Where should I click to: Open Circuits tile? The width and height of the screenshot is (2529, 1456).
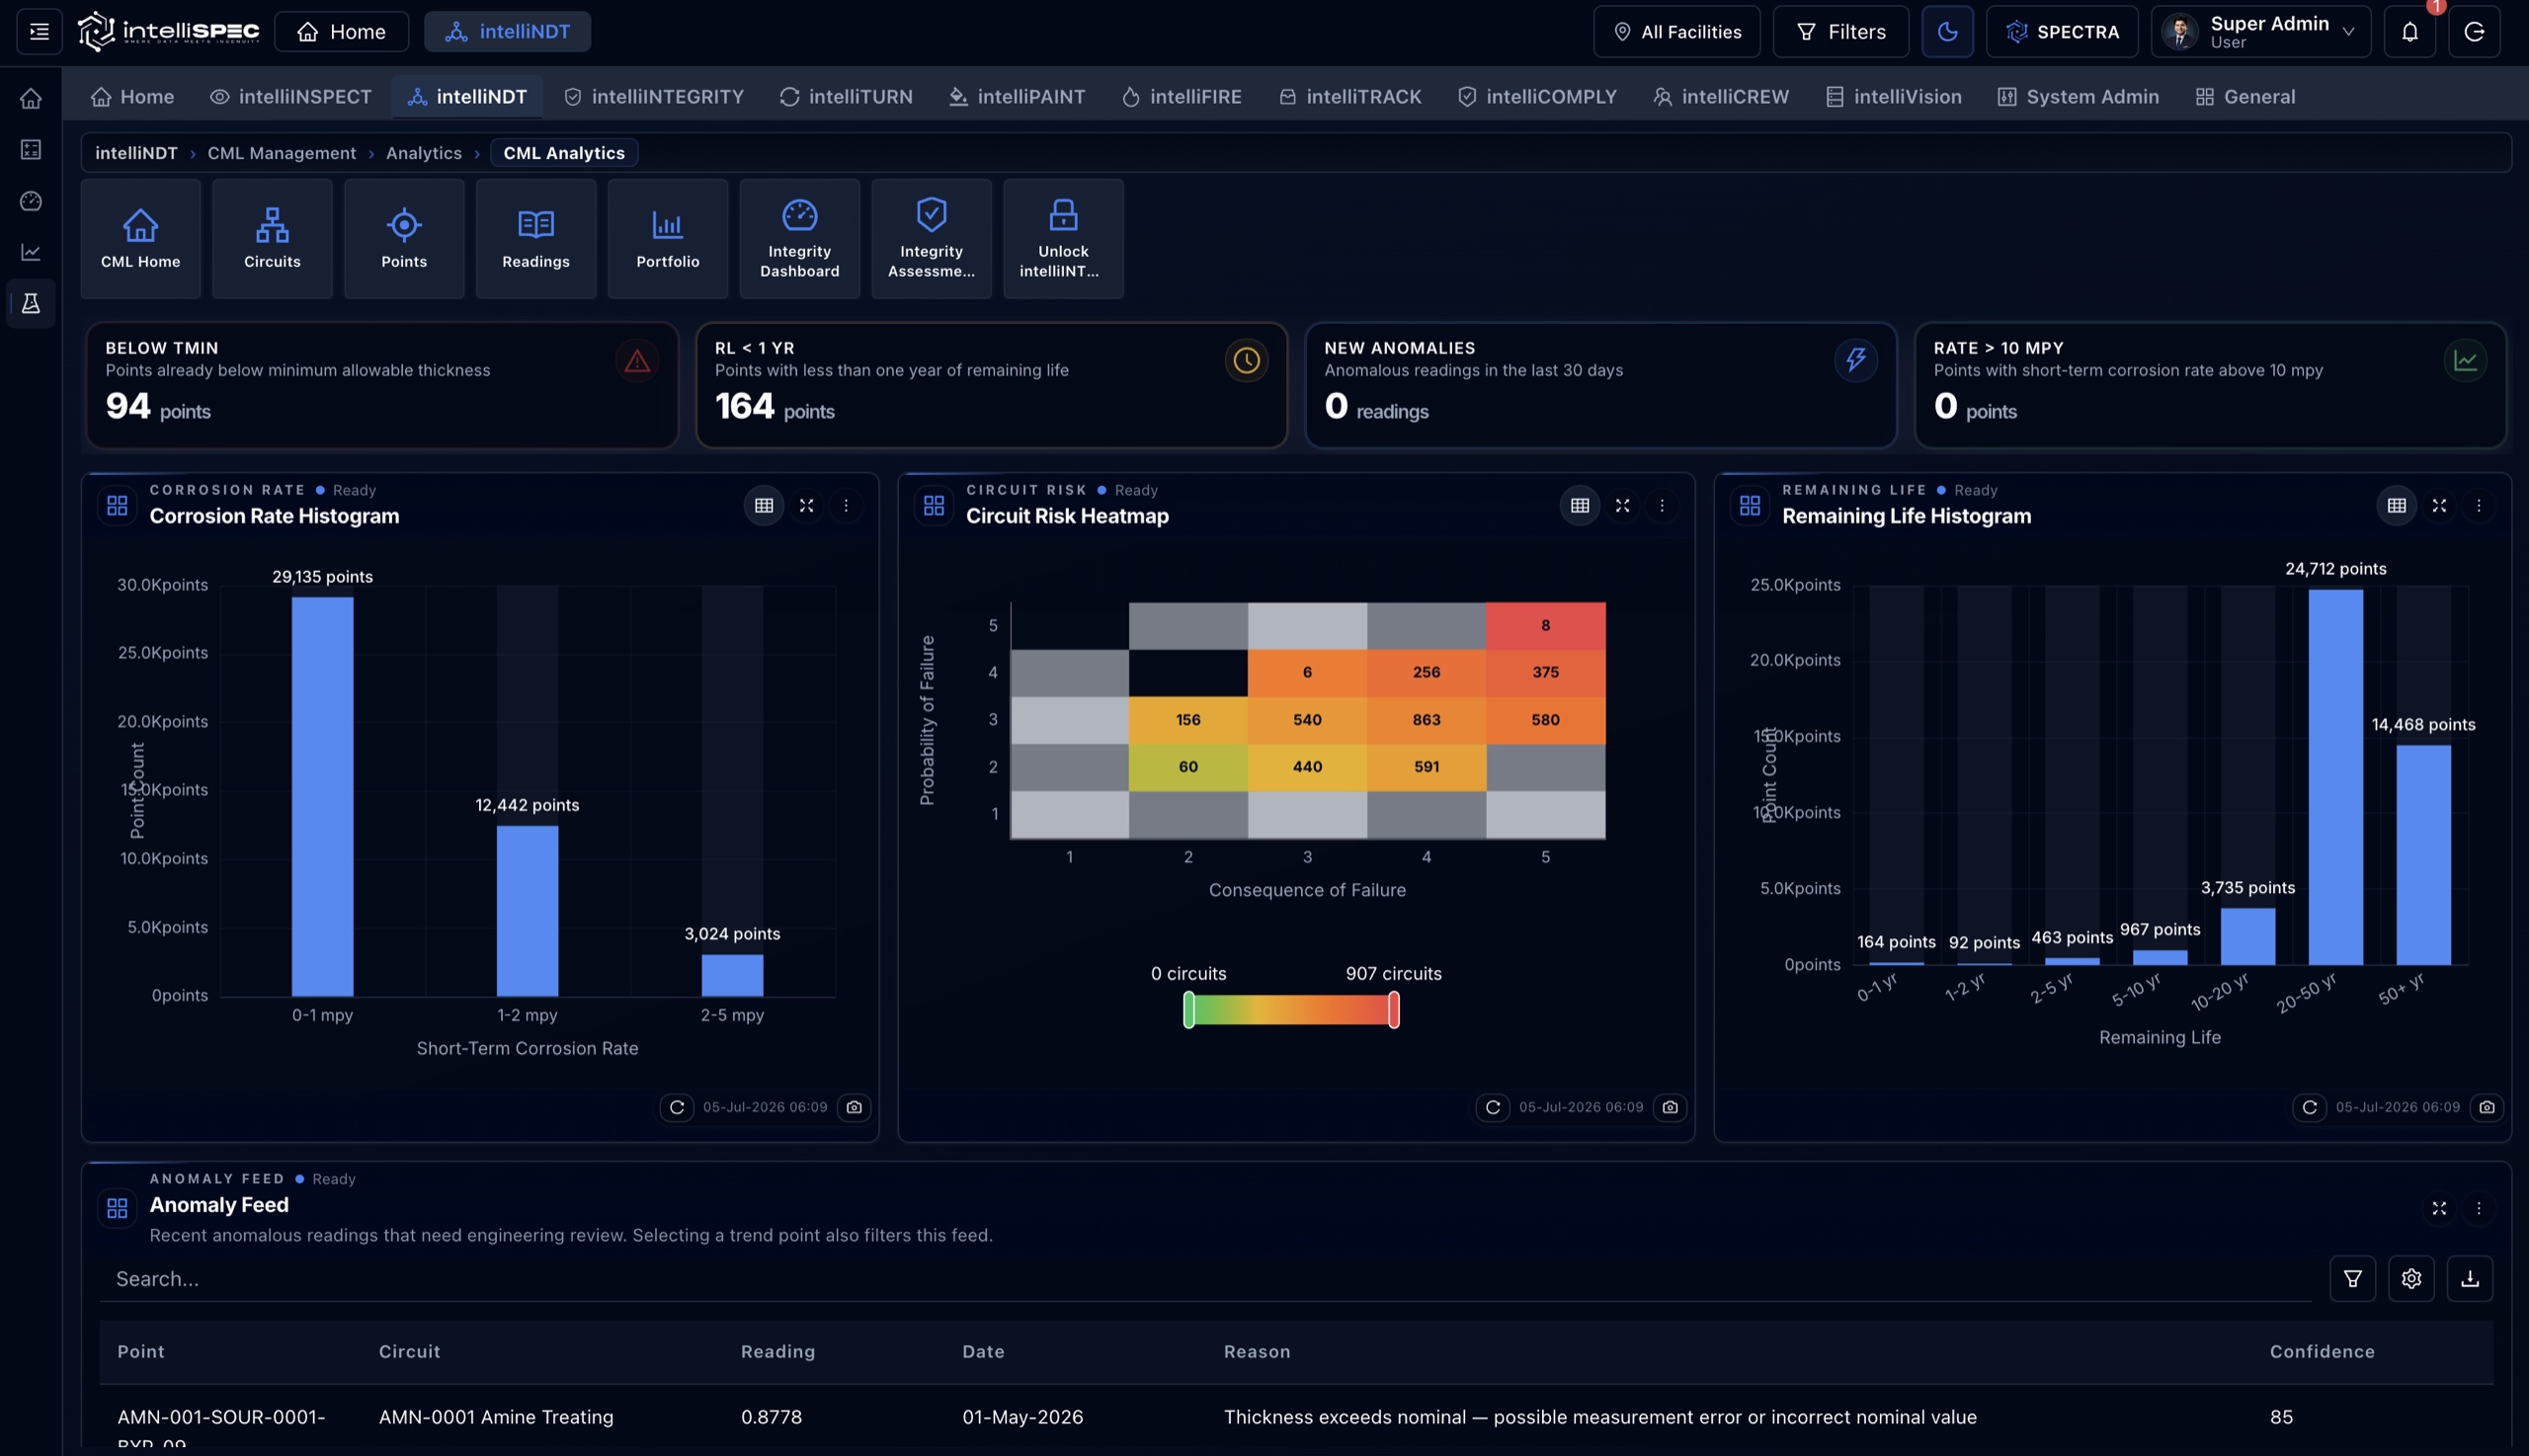click(272, 239)
